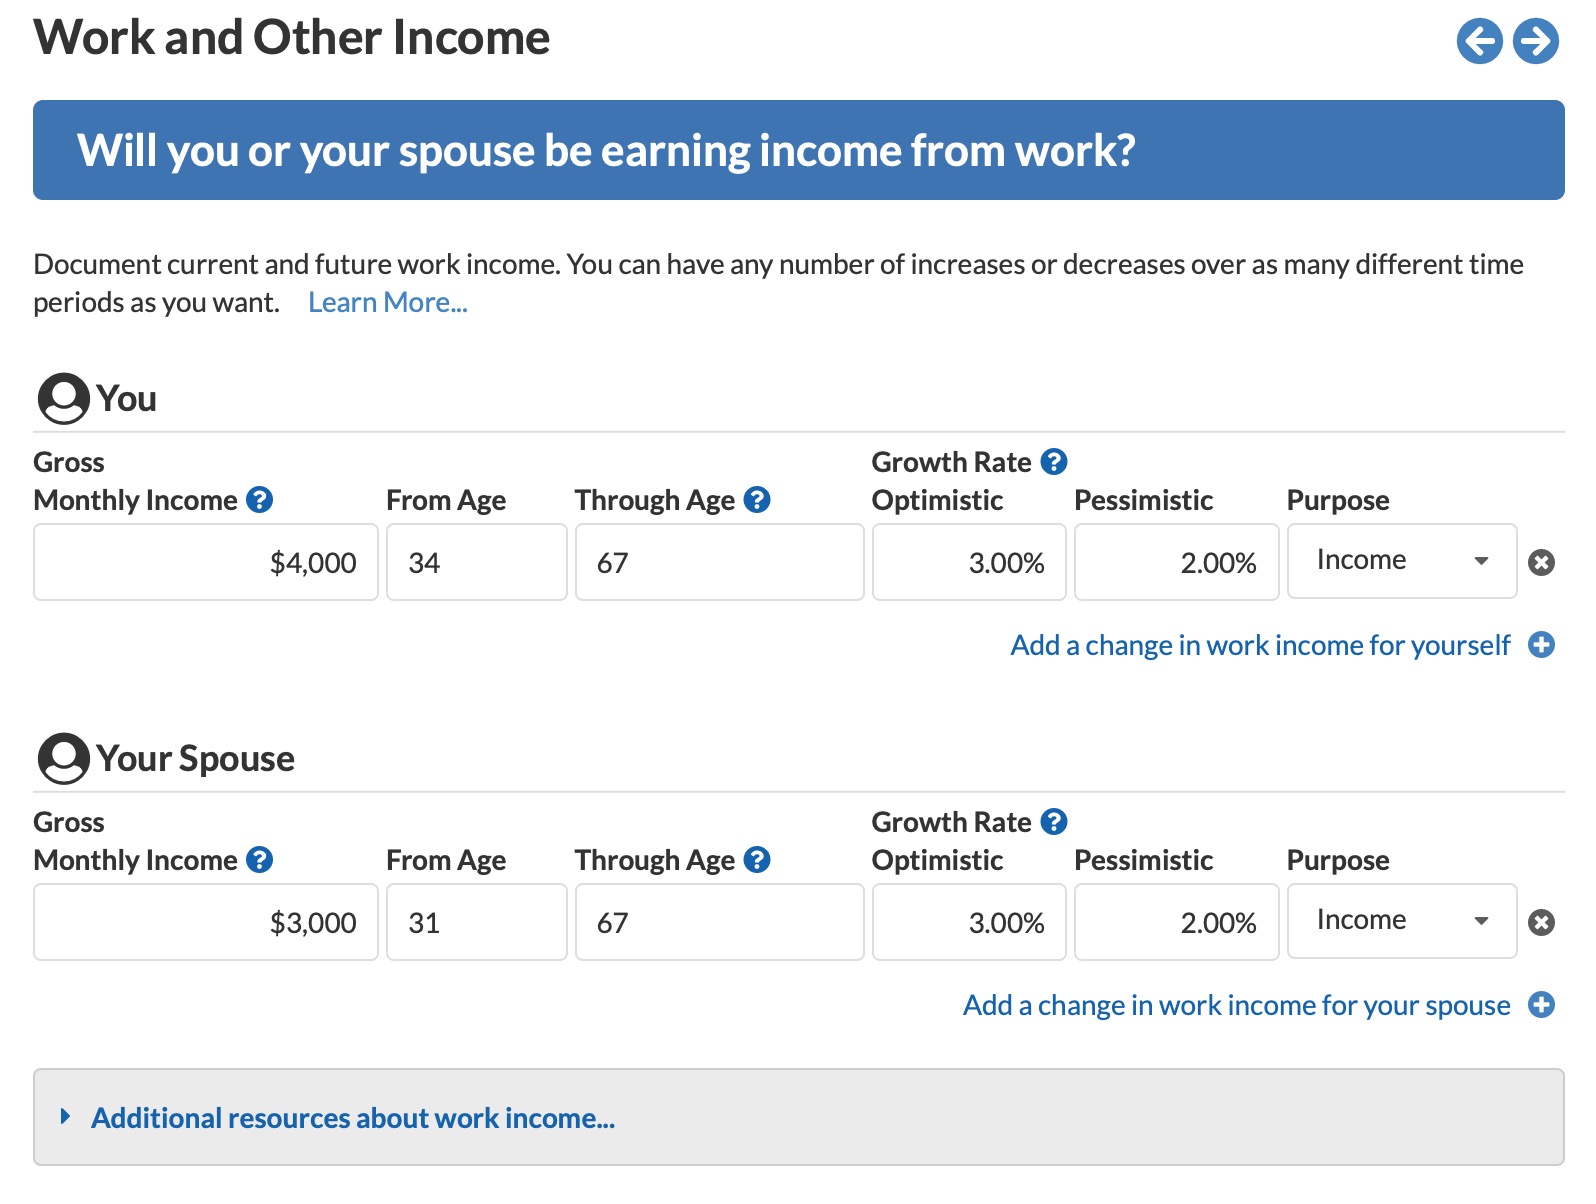Open spouse's income Purpose dropdown
1596x1204 pixels.
[x=1402, y=921]
